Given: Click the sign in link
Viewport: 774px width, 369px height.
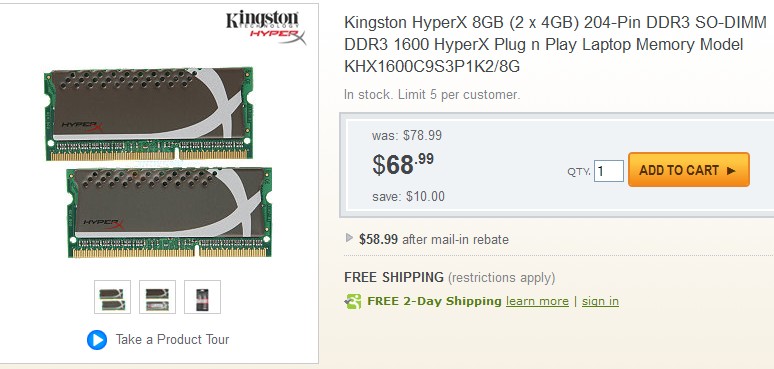Looking at the screenshot, I should [x=600, y=301].
